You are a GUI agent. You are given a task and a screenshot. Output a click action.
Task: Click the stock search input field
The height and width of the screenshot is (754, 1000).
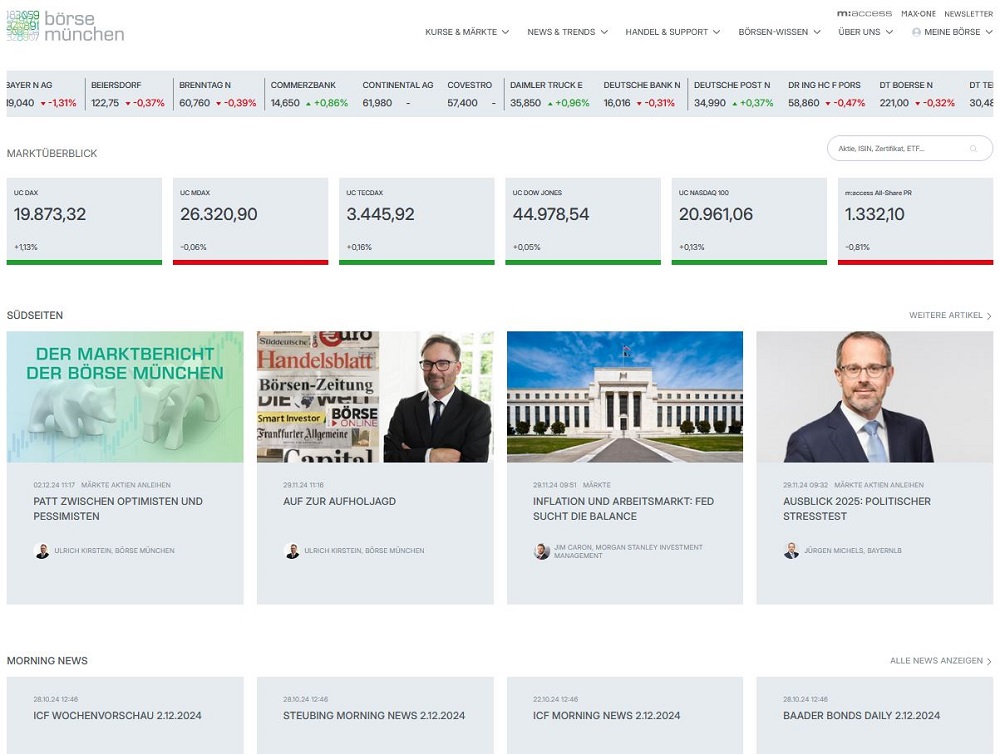pyautogui.click(x=909, y=149)
